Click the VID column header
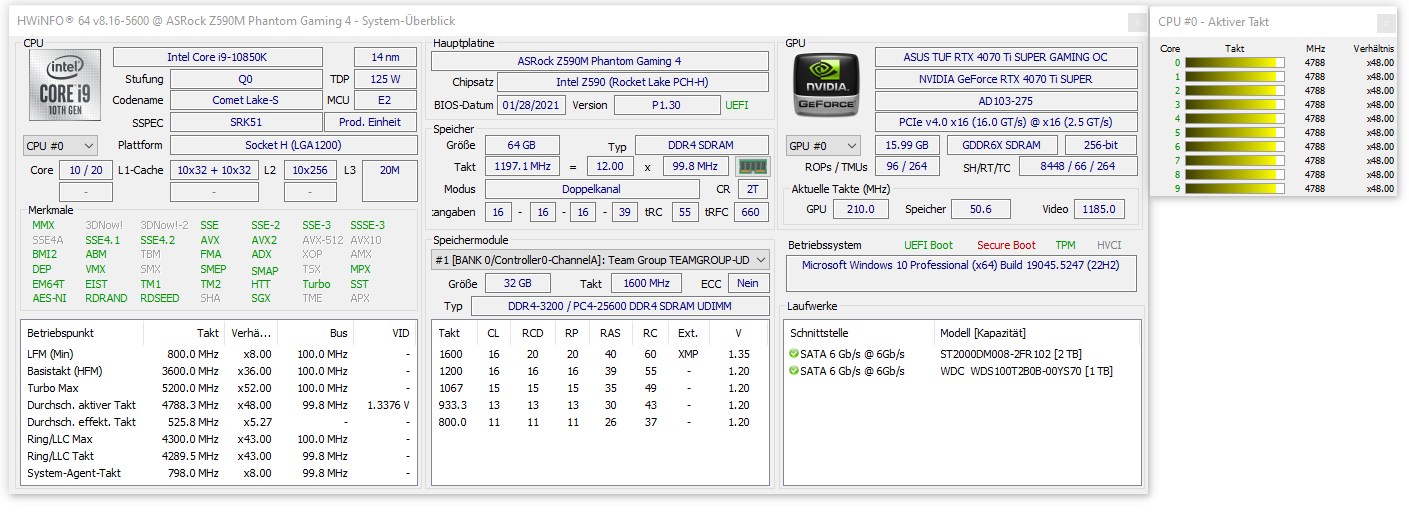1409x512 pixels. pos(384,333)
